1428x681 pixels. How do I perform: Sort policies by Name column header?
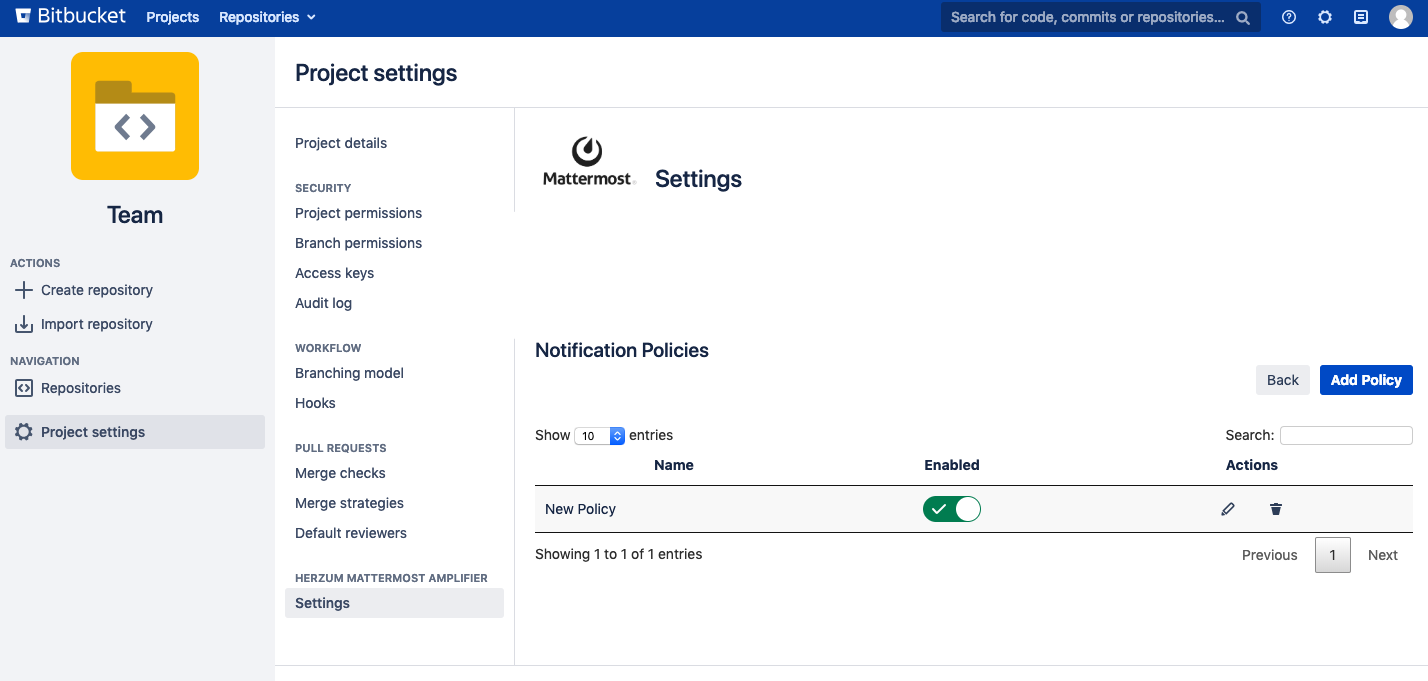673,465
